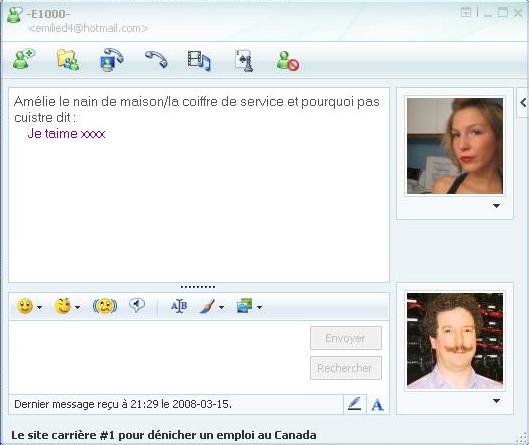
Task: Open the background paintbrush dropdown
Action: [x=221, y=307]
